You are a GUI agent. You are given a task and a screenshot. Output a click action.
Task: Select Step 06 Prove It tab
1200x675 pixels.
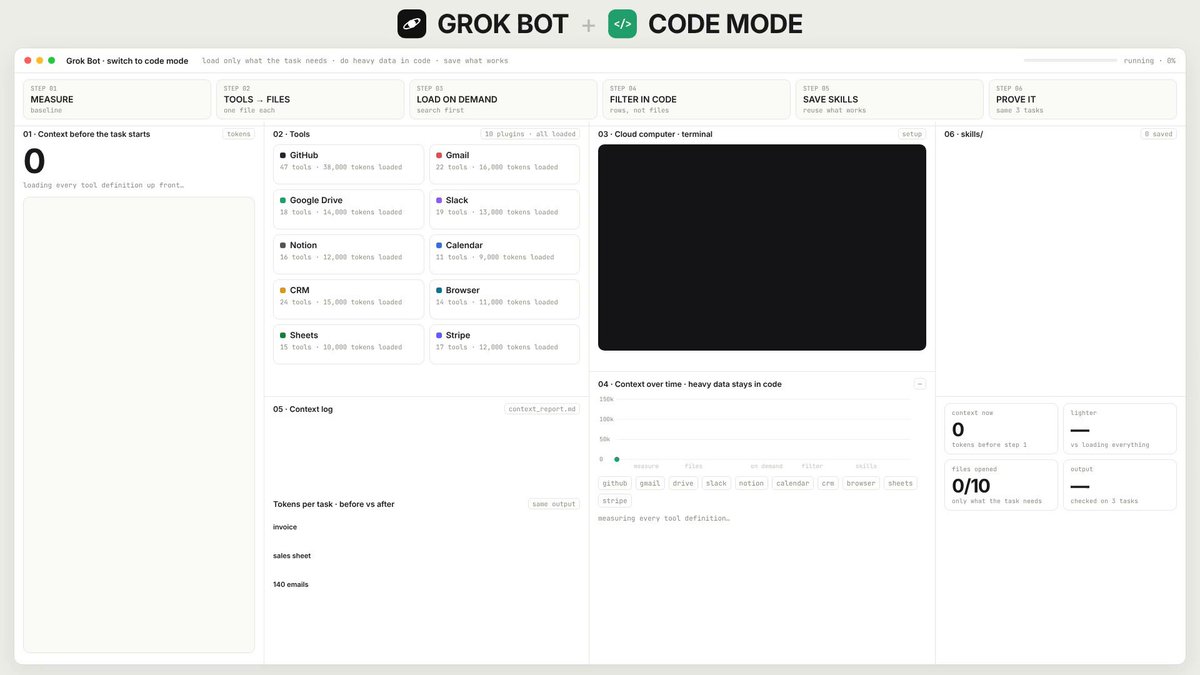[x=1083, y=99]
